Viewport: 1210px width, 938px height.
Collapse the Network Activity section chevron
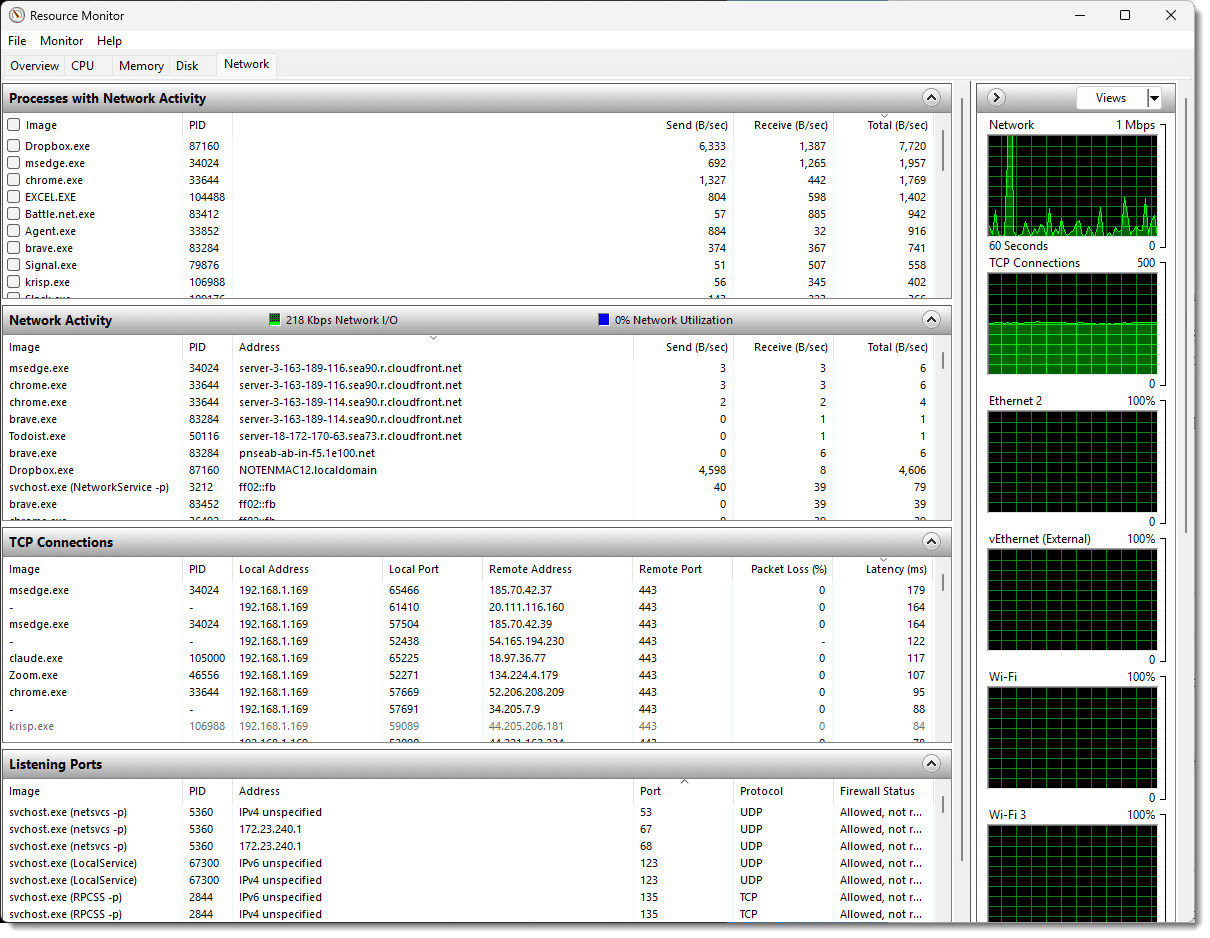point(931,320)
